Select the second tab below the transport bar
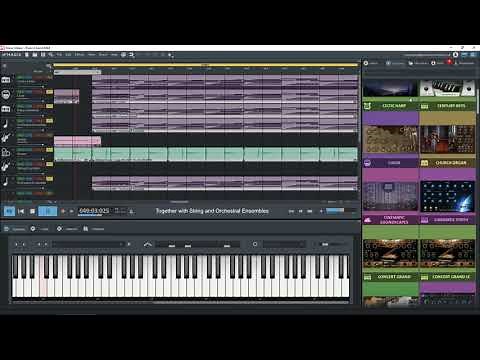This screenshot has height=360, width=480. coord(39,229)
